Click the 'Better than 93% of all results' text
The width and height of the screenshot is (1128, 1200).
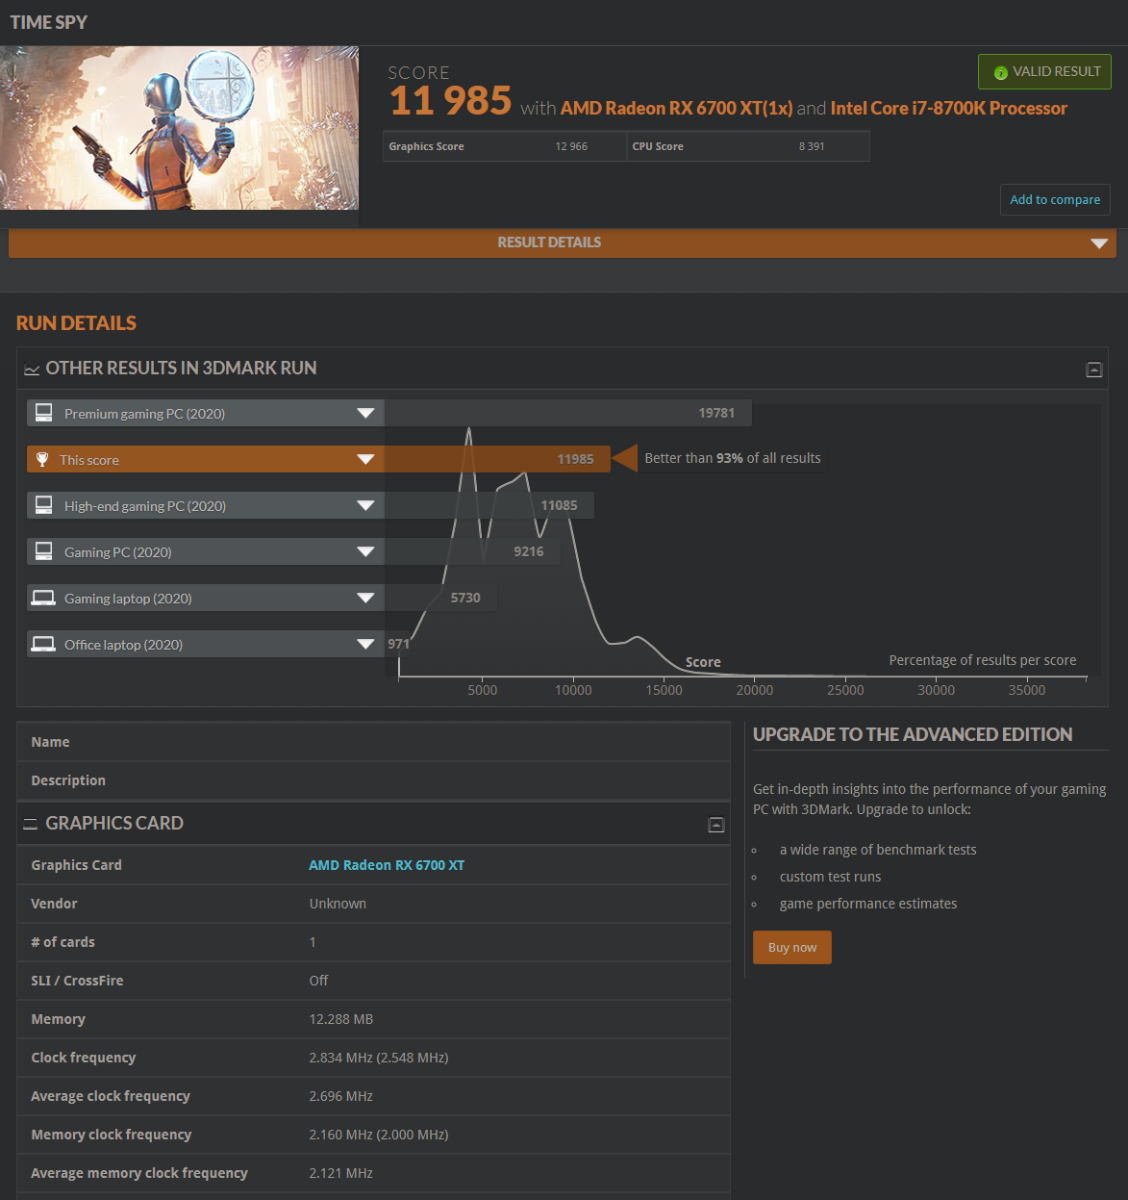click(x=732, y=458)
